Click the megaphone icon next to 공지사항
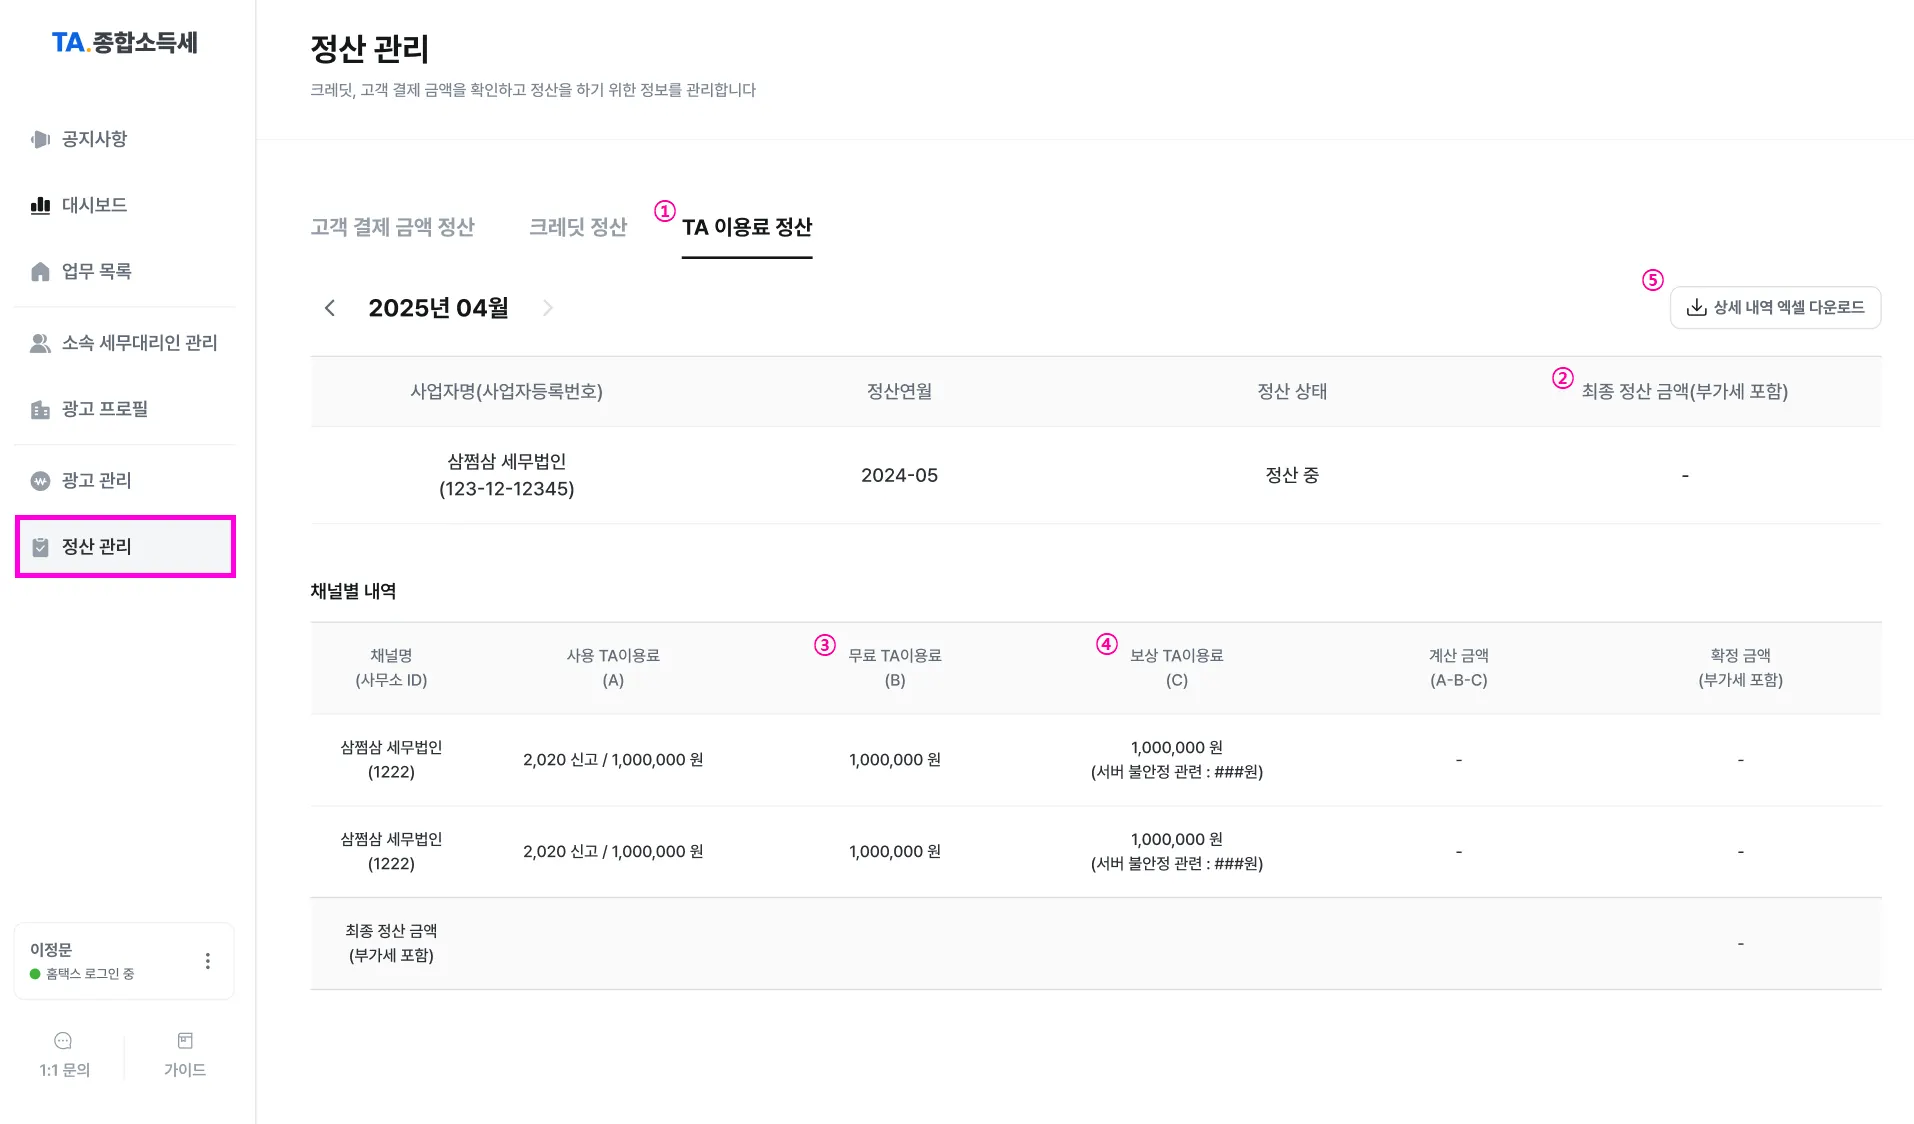 point(40,139)
